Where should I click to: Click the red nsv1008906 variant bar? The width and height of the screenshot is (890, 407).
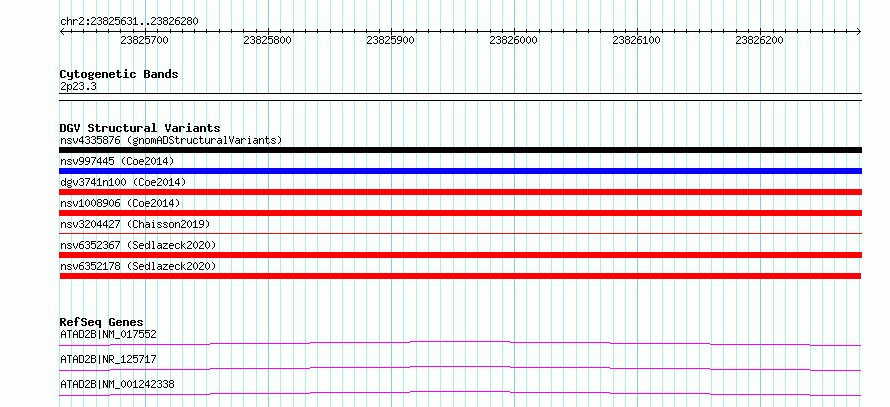pos(460,213)
